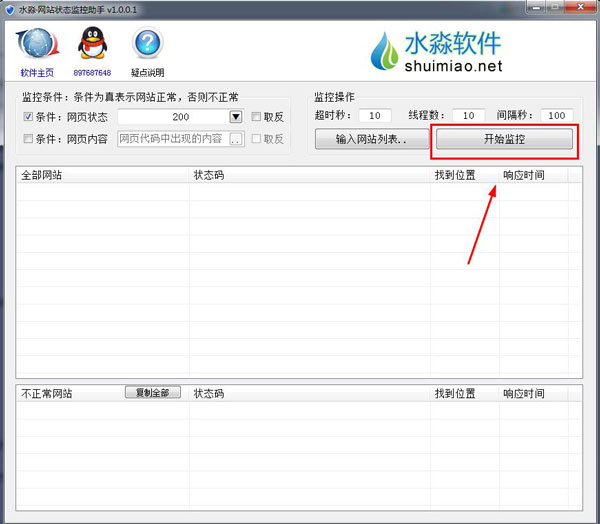Click the 输入网站列表 button
600x524 pixels.
click(x=370, y=139)
